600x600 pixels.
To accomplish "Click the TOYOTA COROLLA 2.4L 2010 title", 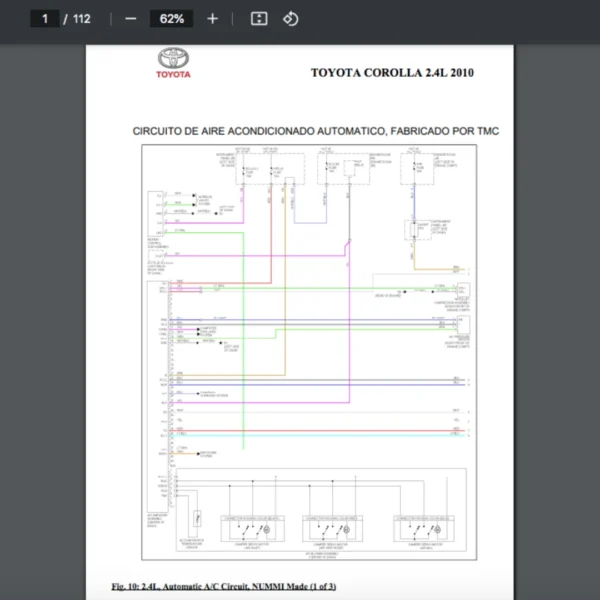I will pos(394,73).
